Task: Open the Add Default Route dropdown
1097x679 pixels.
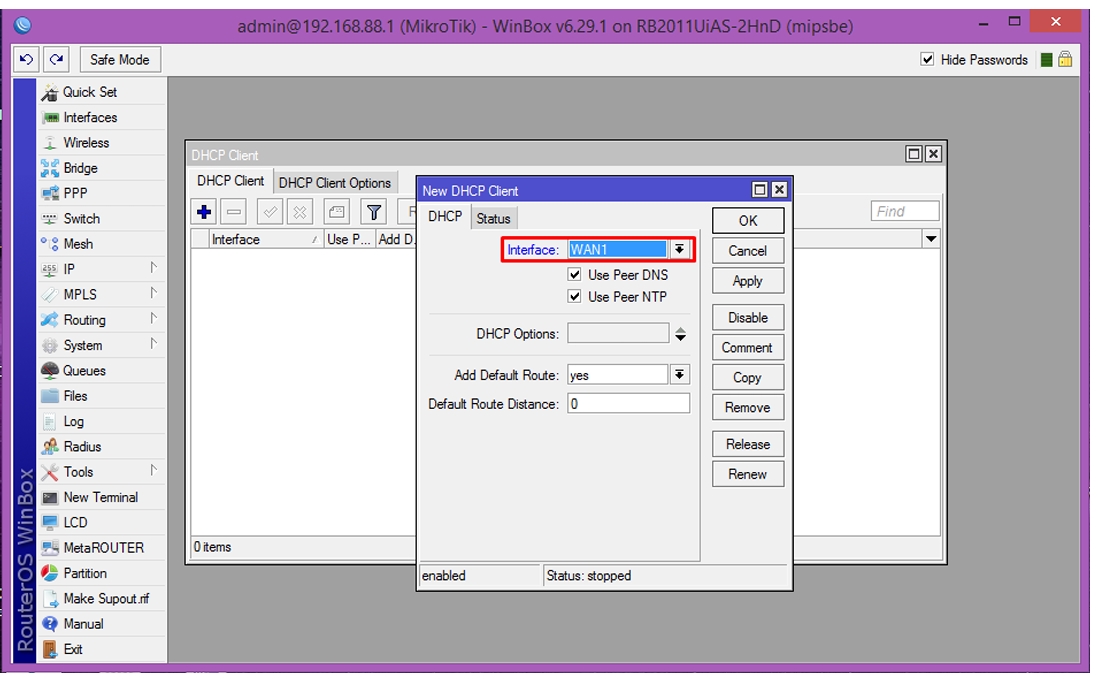Action: (679, 375)
